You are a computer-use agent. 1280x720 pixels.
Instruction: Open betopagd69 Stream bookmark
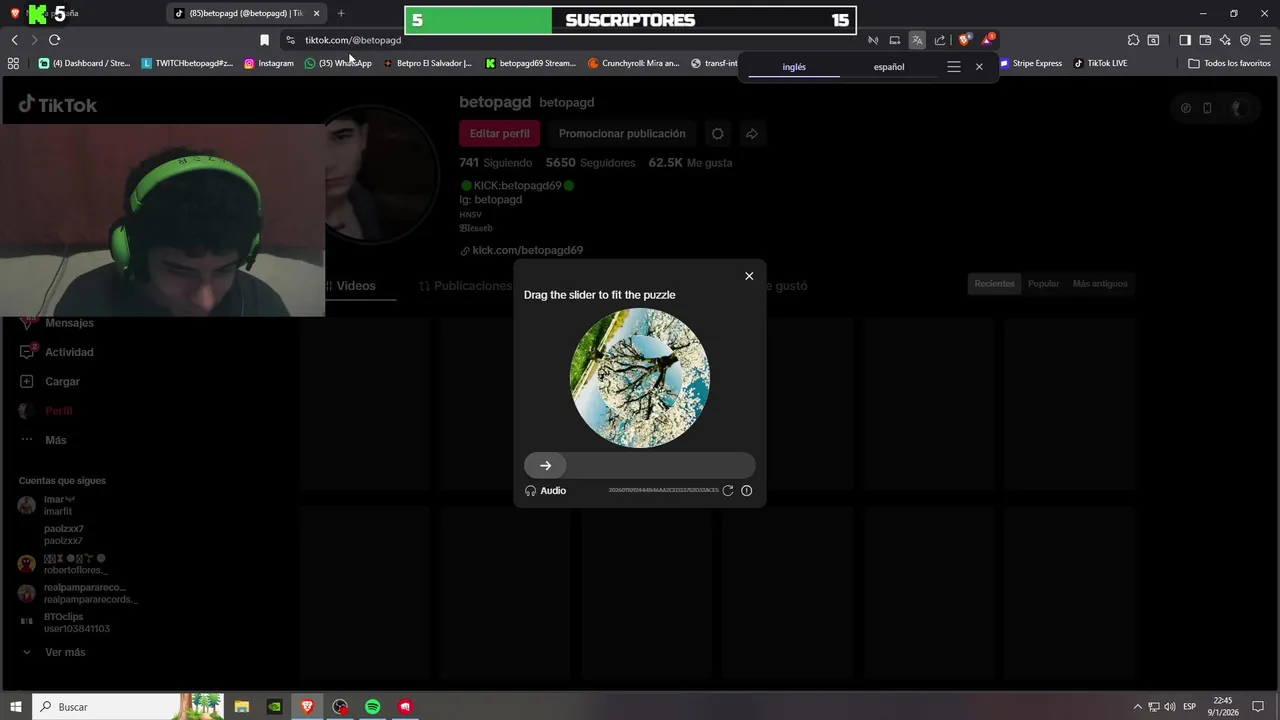tap(531, 63)
